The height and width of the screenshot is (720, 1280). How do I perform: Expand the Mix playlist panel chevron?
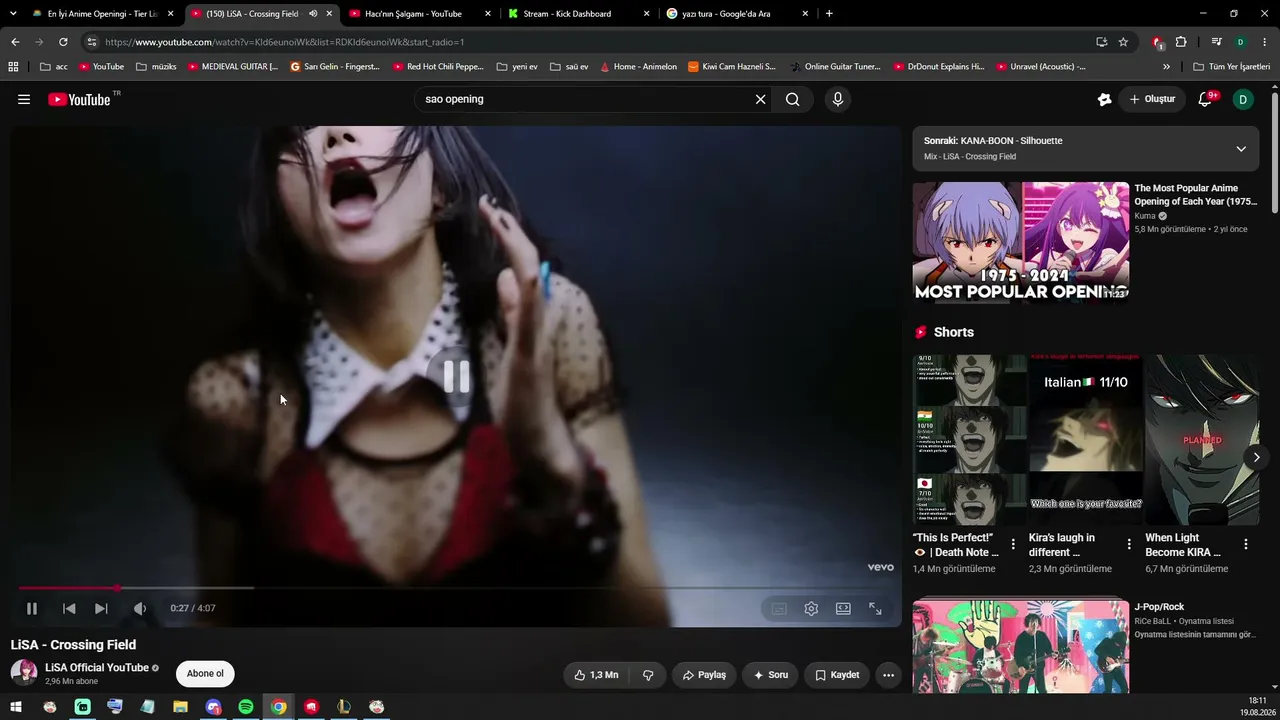(x=1241, y=149)
